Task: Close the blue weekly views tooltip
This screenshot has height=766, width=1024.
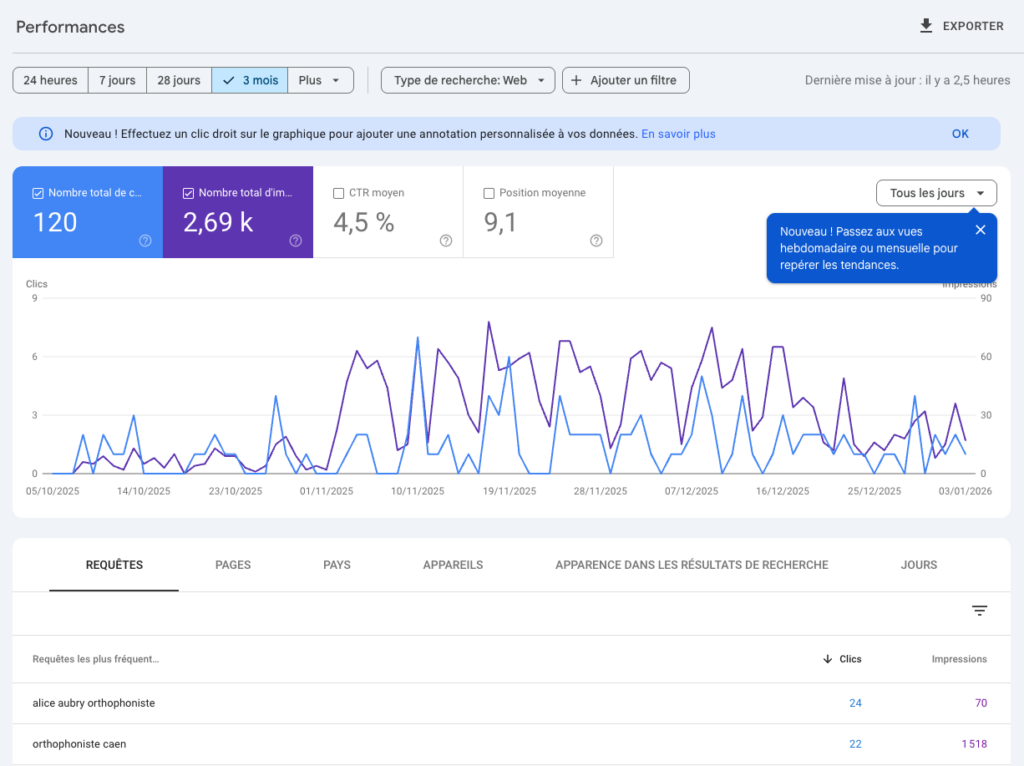Action: pyautogui.click(x=980, y=230)
